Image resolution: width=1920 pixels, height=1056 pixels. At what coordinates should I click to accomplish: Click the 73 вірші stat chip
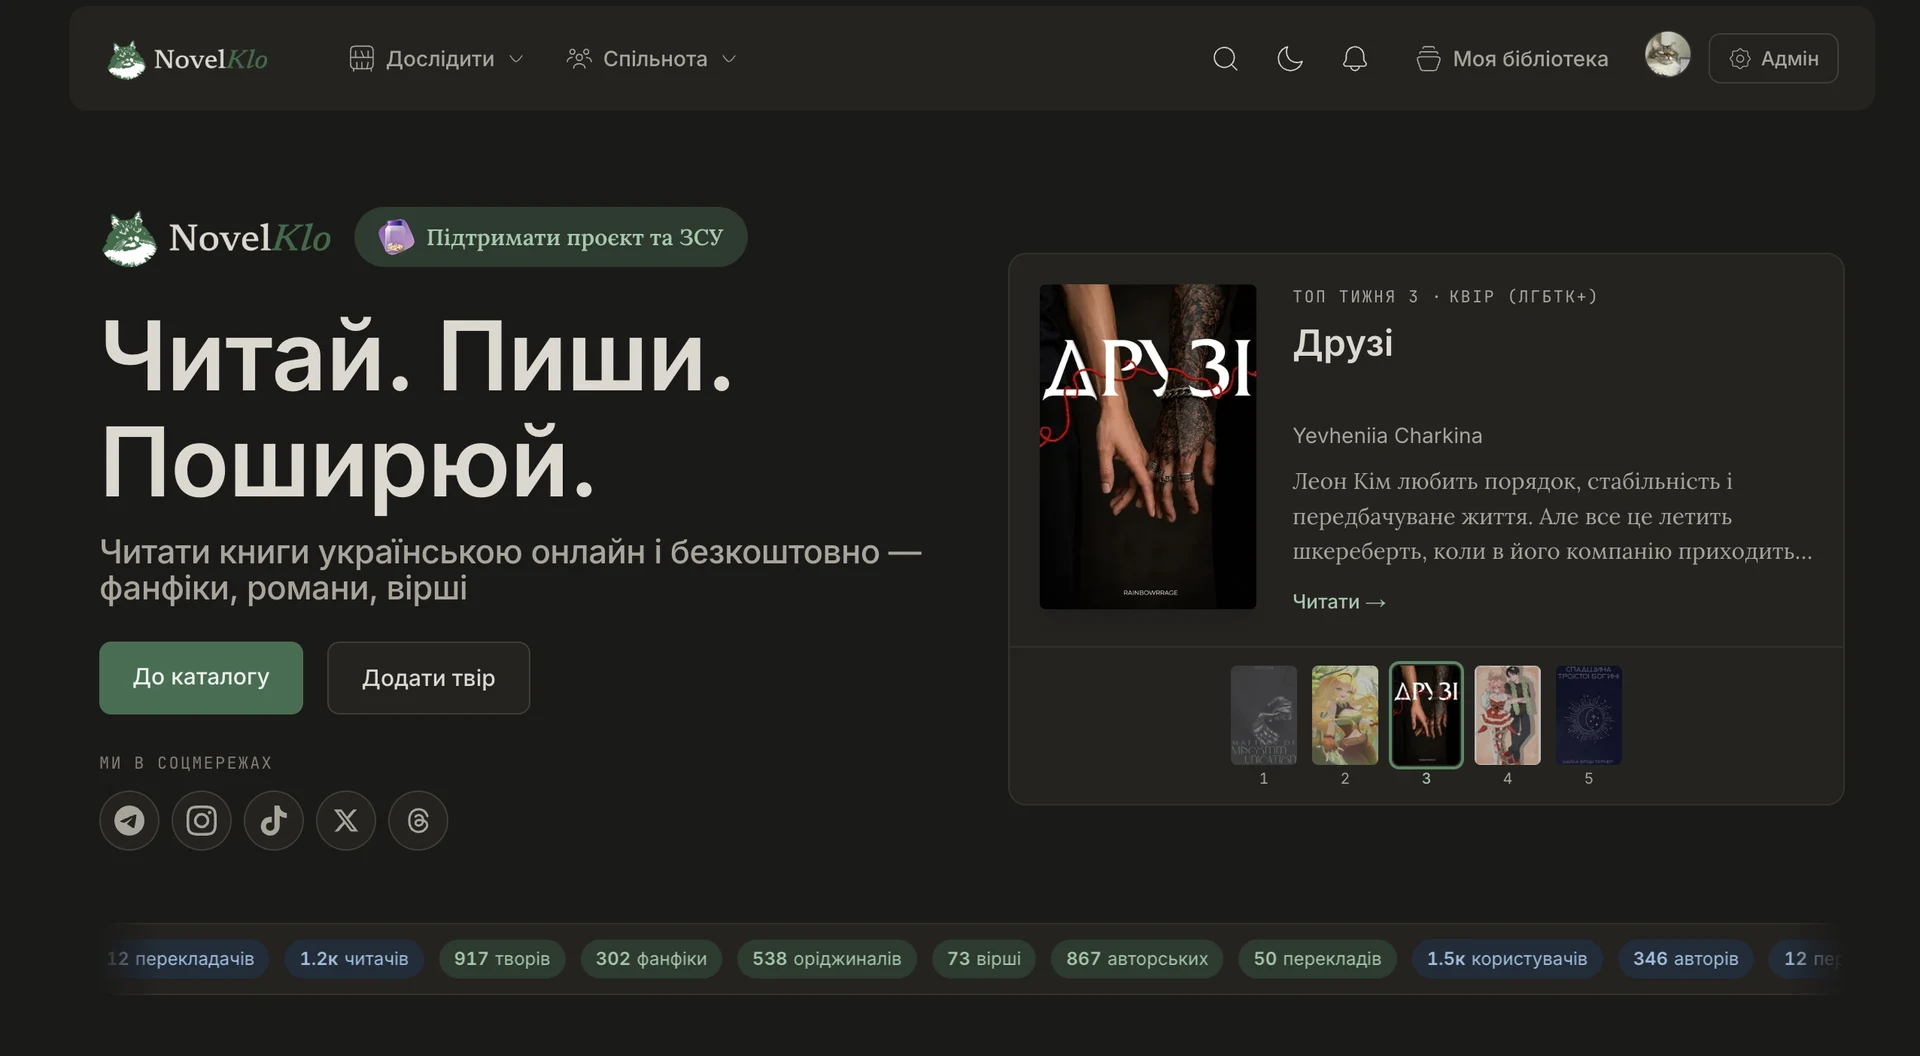[984, 959]
